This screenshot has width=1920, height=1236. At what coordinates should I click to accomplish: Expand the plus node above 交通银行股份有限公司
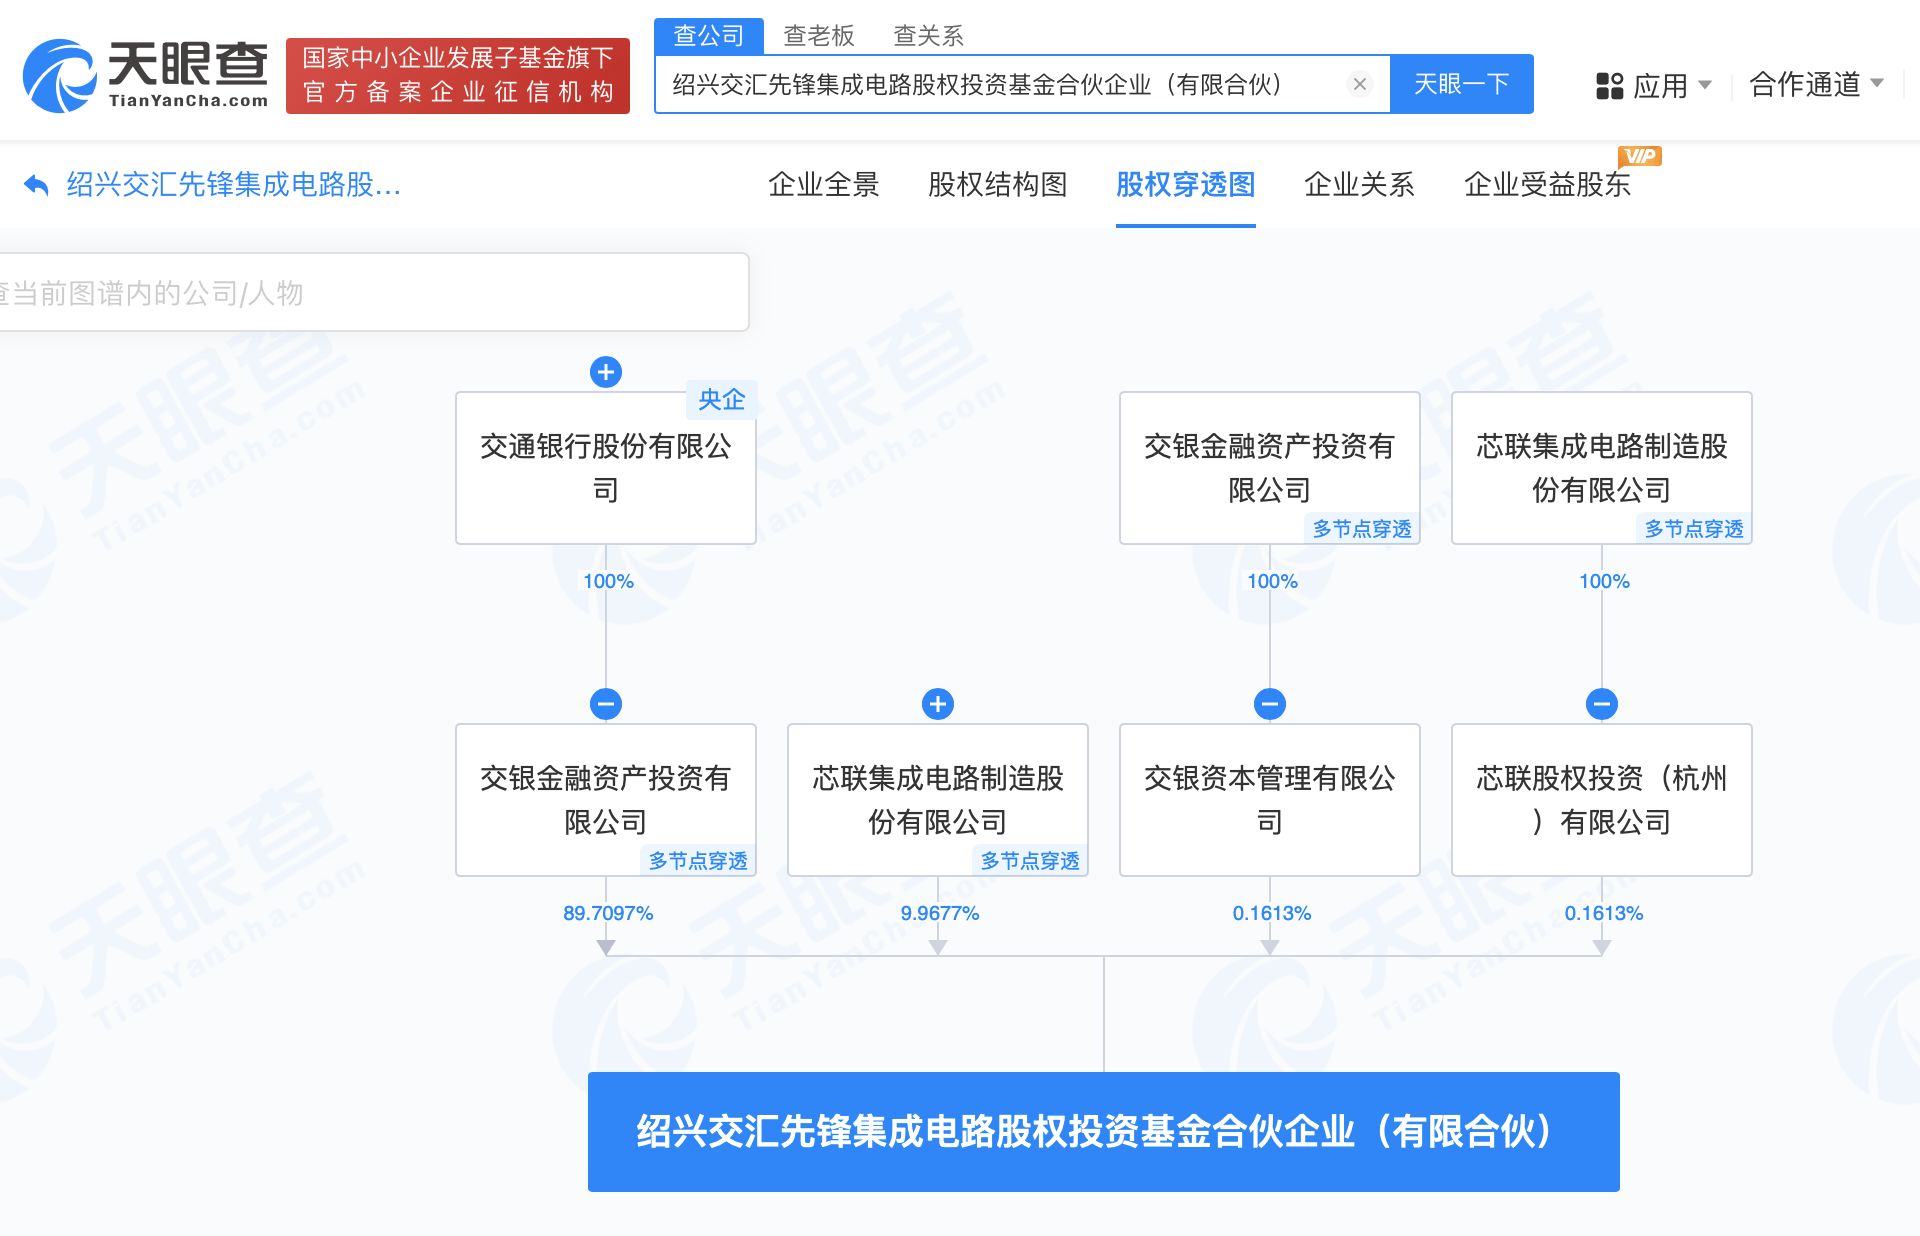point(605,372)
